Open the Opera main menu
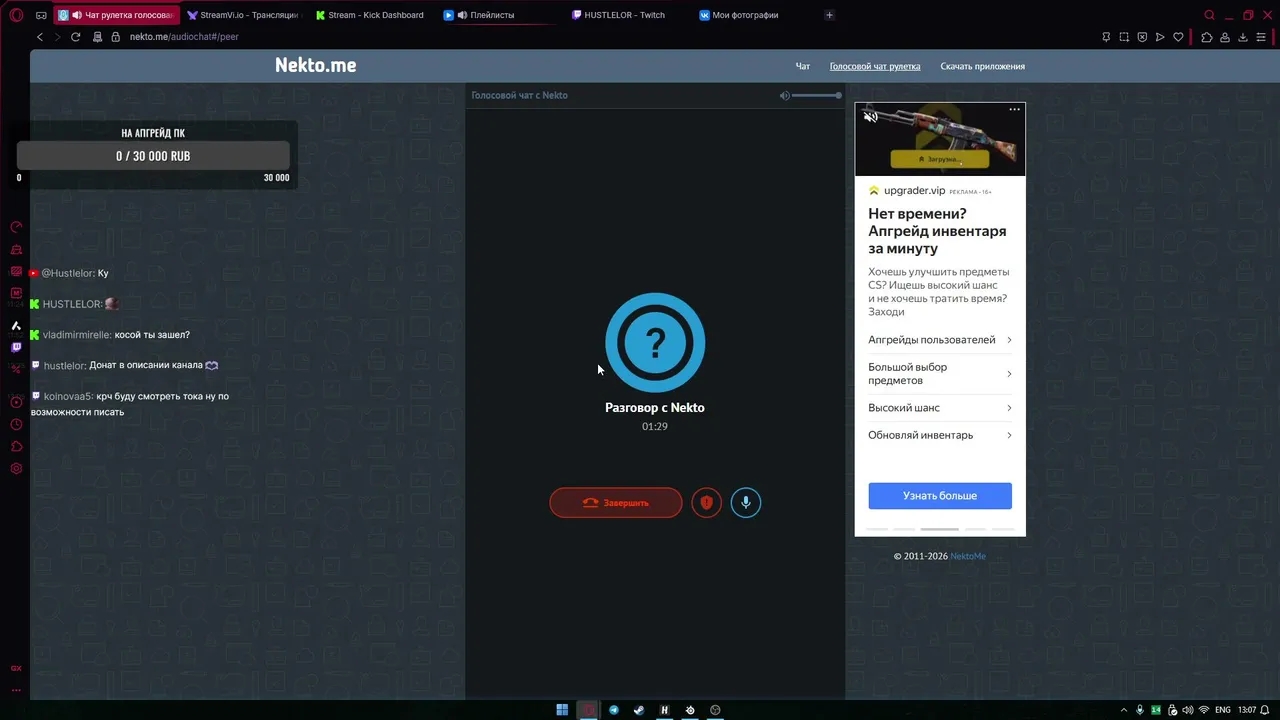The width and height of the screenshot is (1280, 720). click(16, 15)
